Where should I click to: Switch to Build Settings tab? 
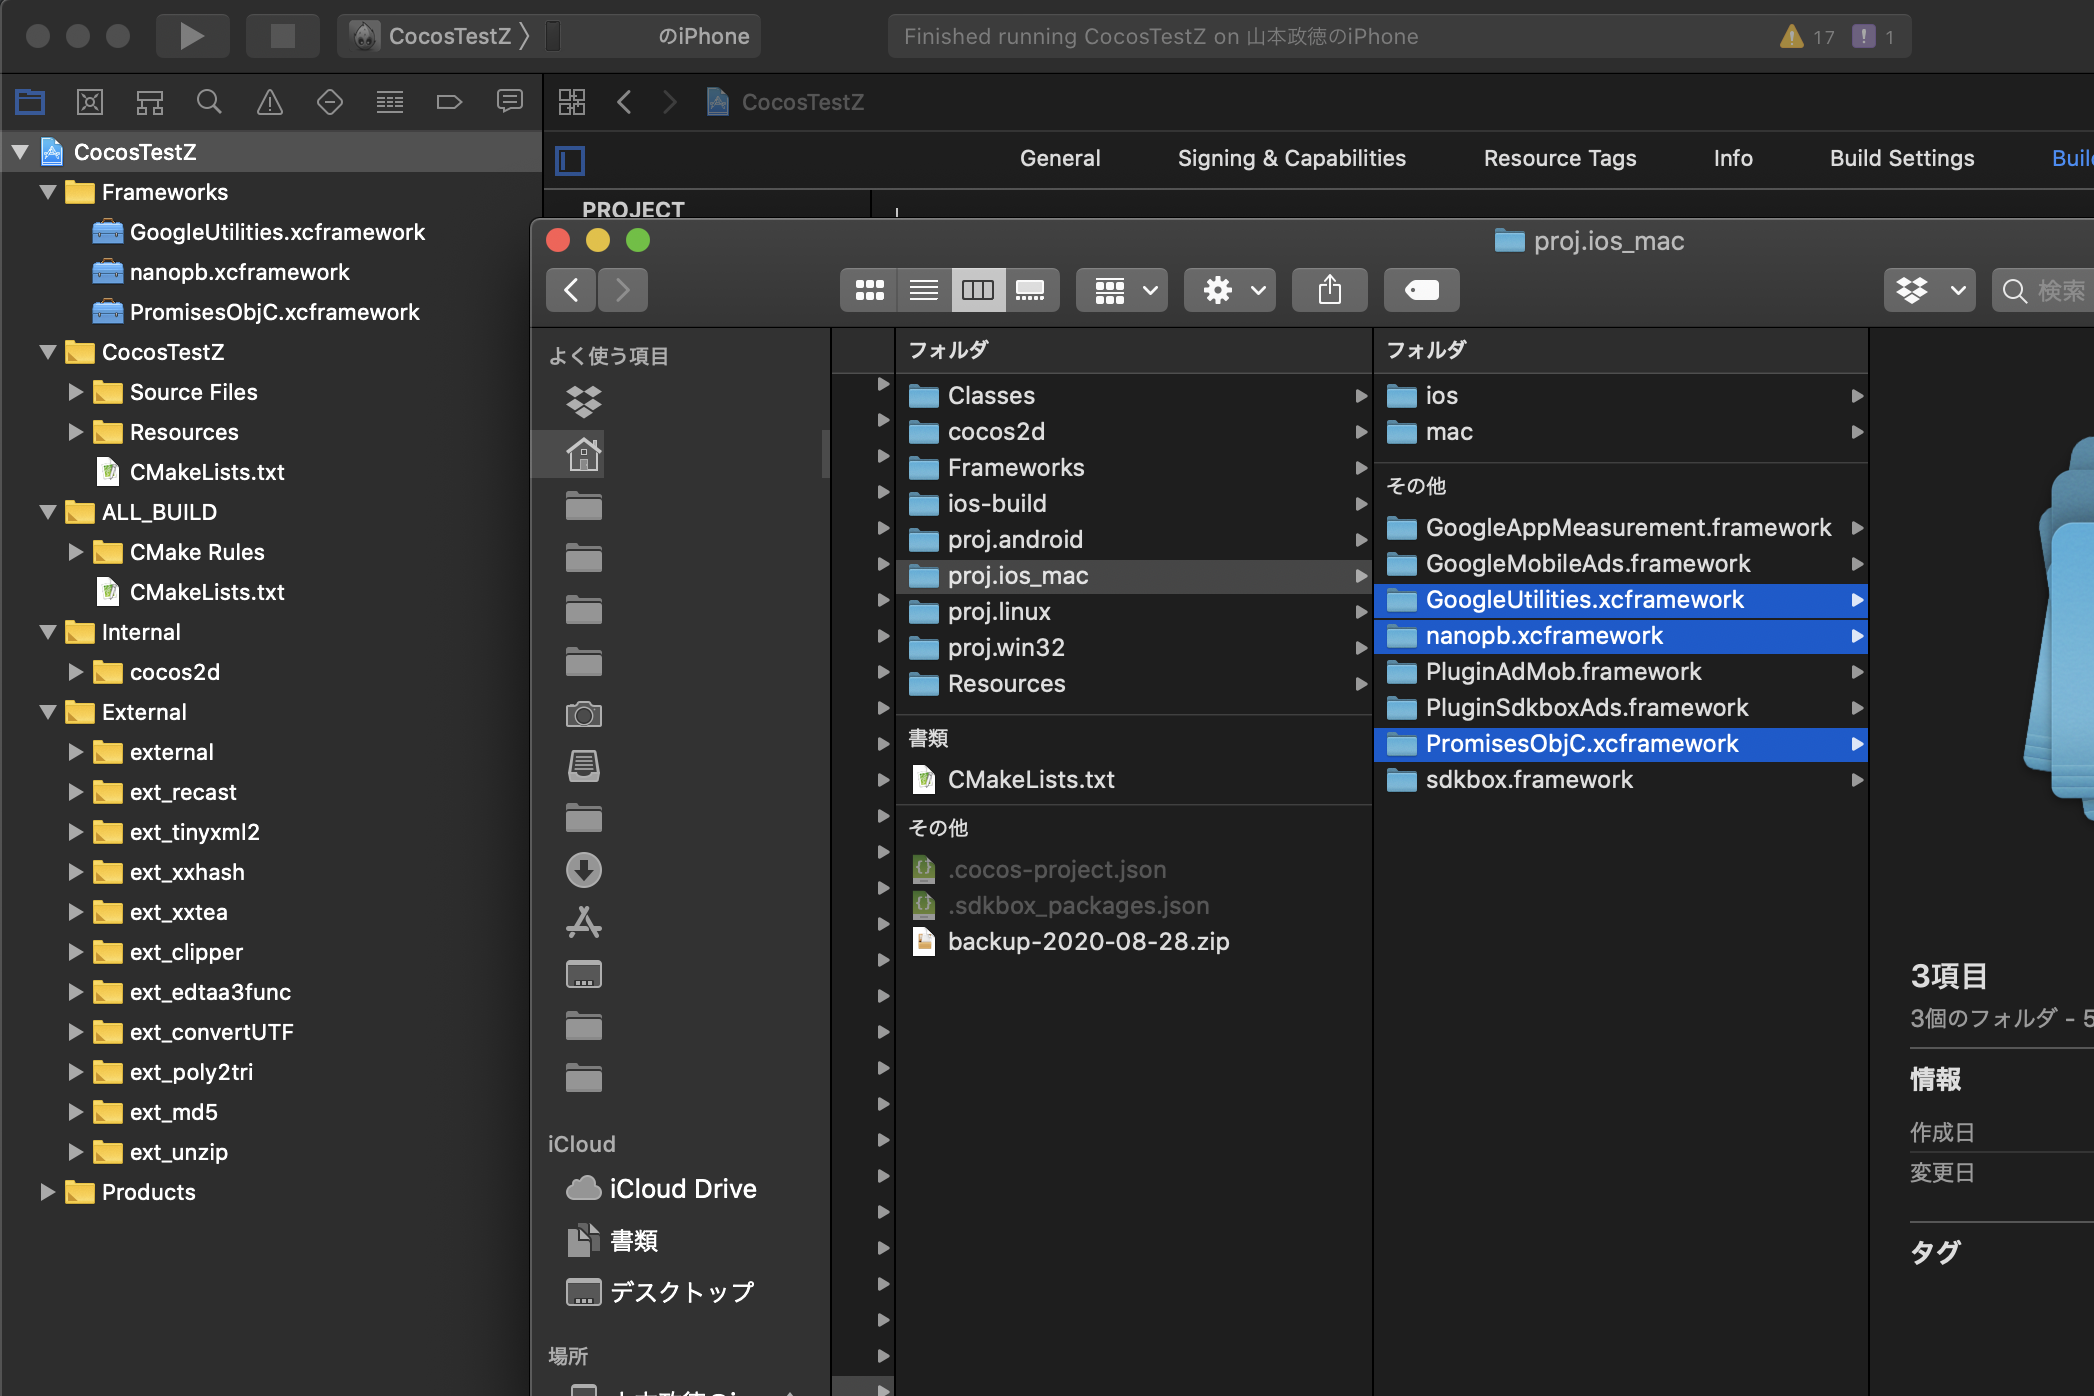click(x=1902, y=158)
